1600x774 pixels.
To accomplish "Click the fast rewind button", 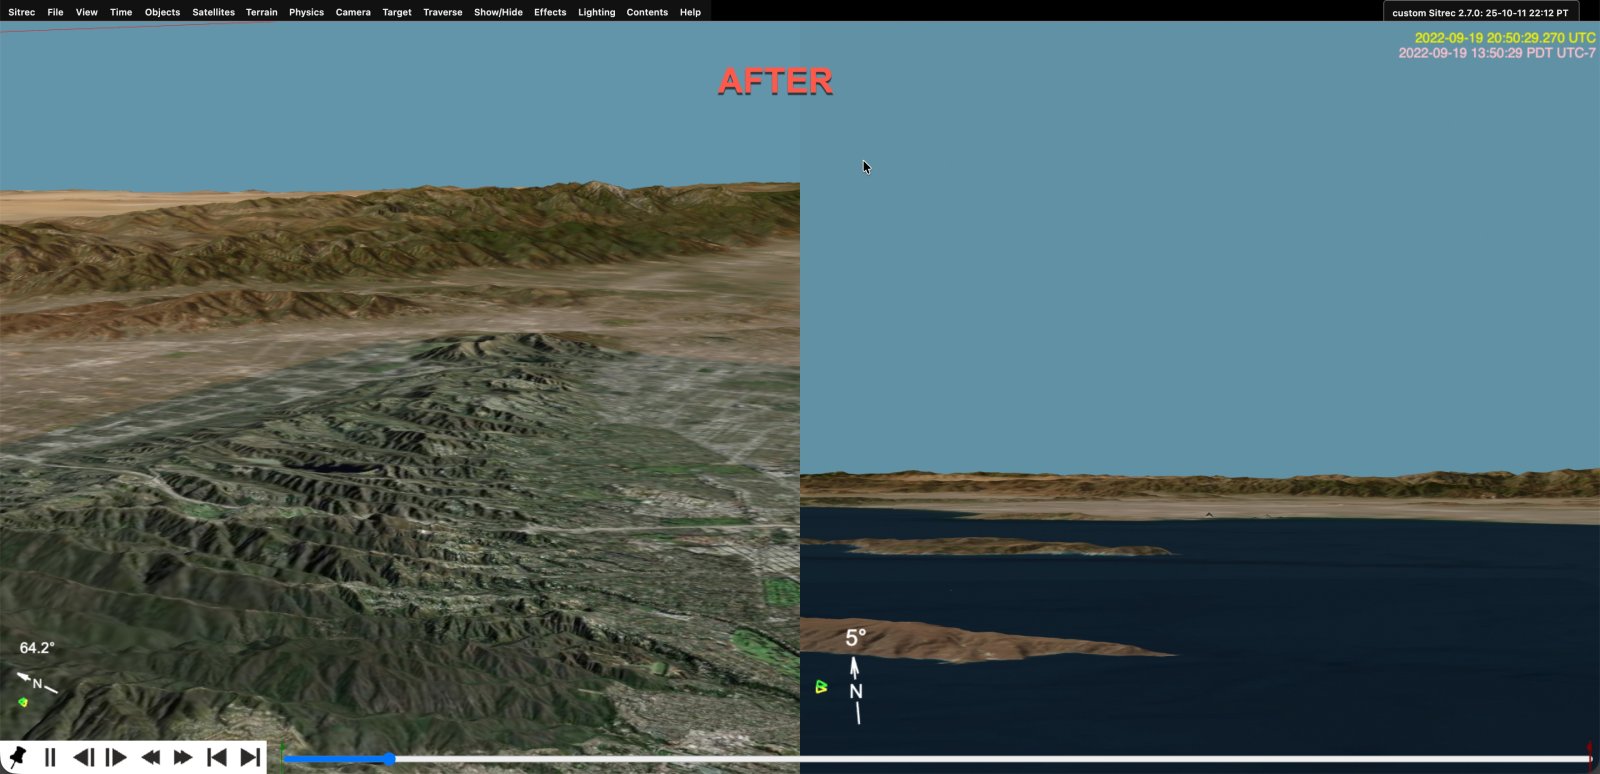I will (x=150, y=757).
